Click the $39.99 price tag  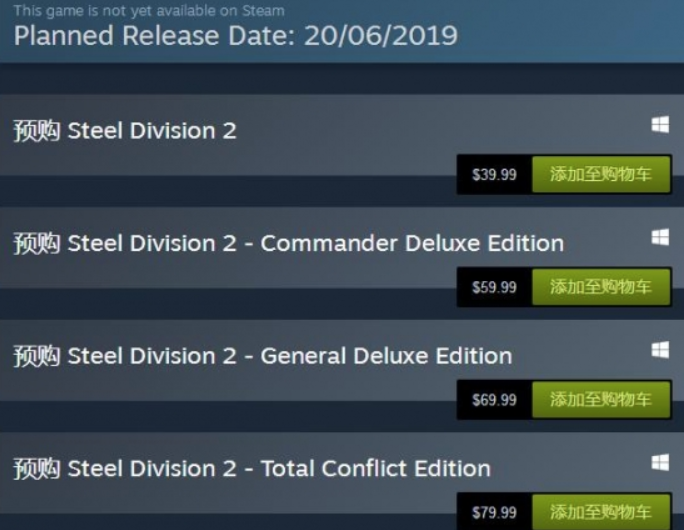494,175
